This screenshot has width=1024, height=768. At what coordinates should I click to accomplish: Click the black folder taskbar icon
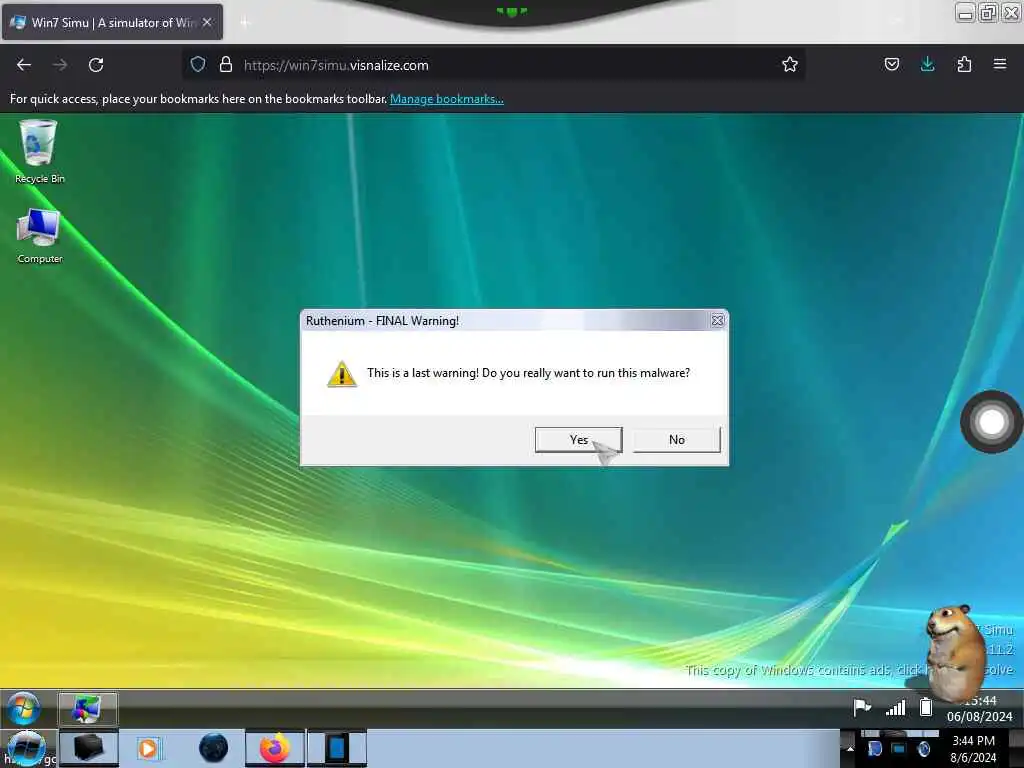(88, 748)
